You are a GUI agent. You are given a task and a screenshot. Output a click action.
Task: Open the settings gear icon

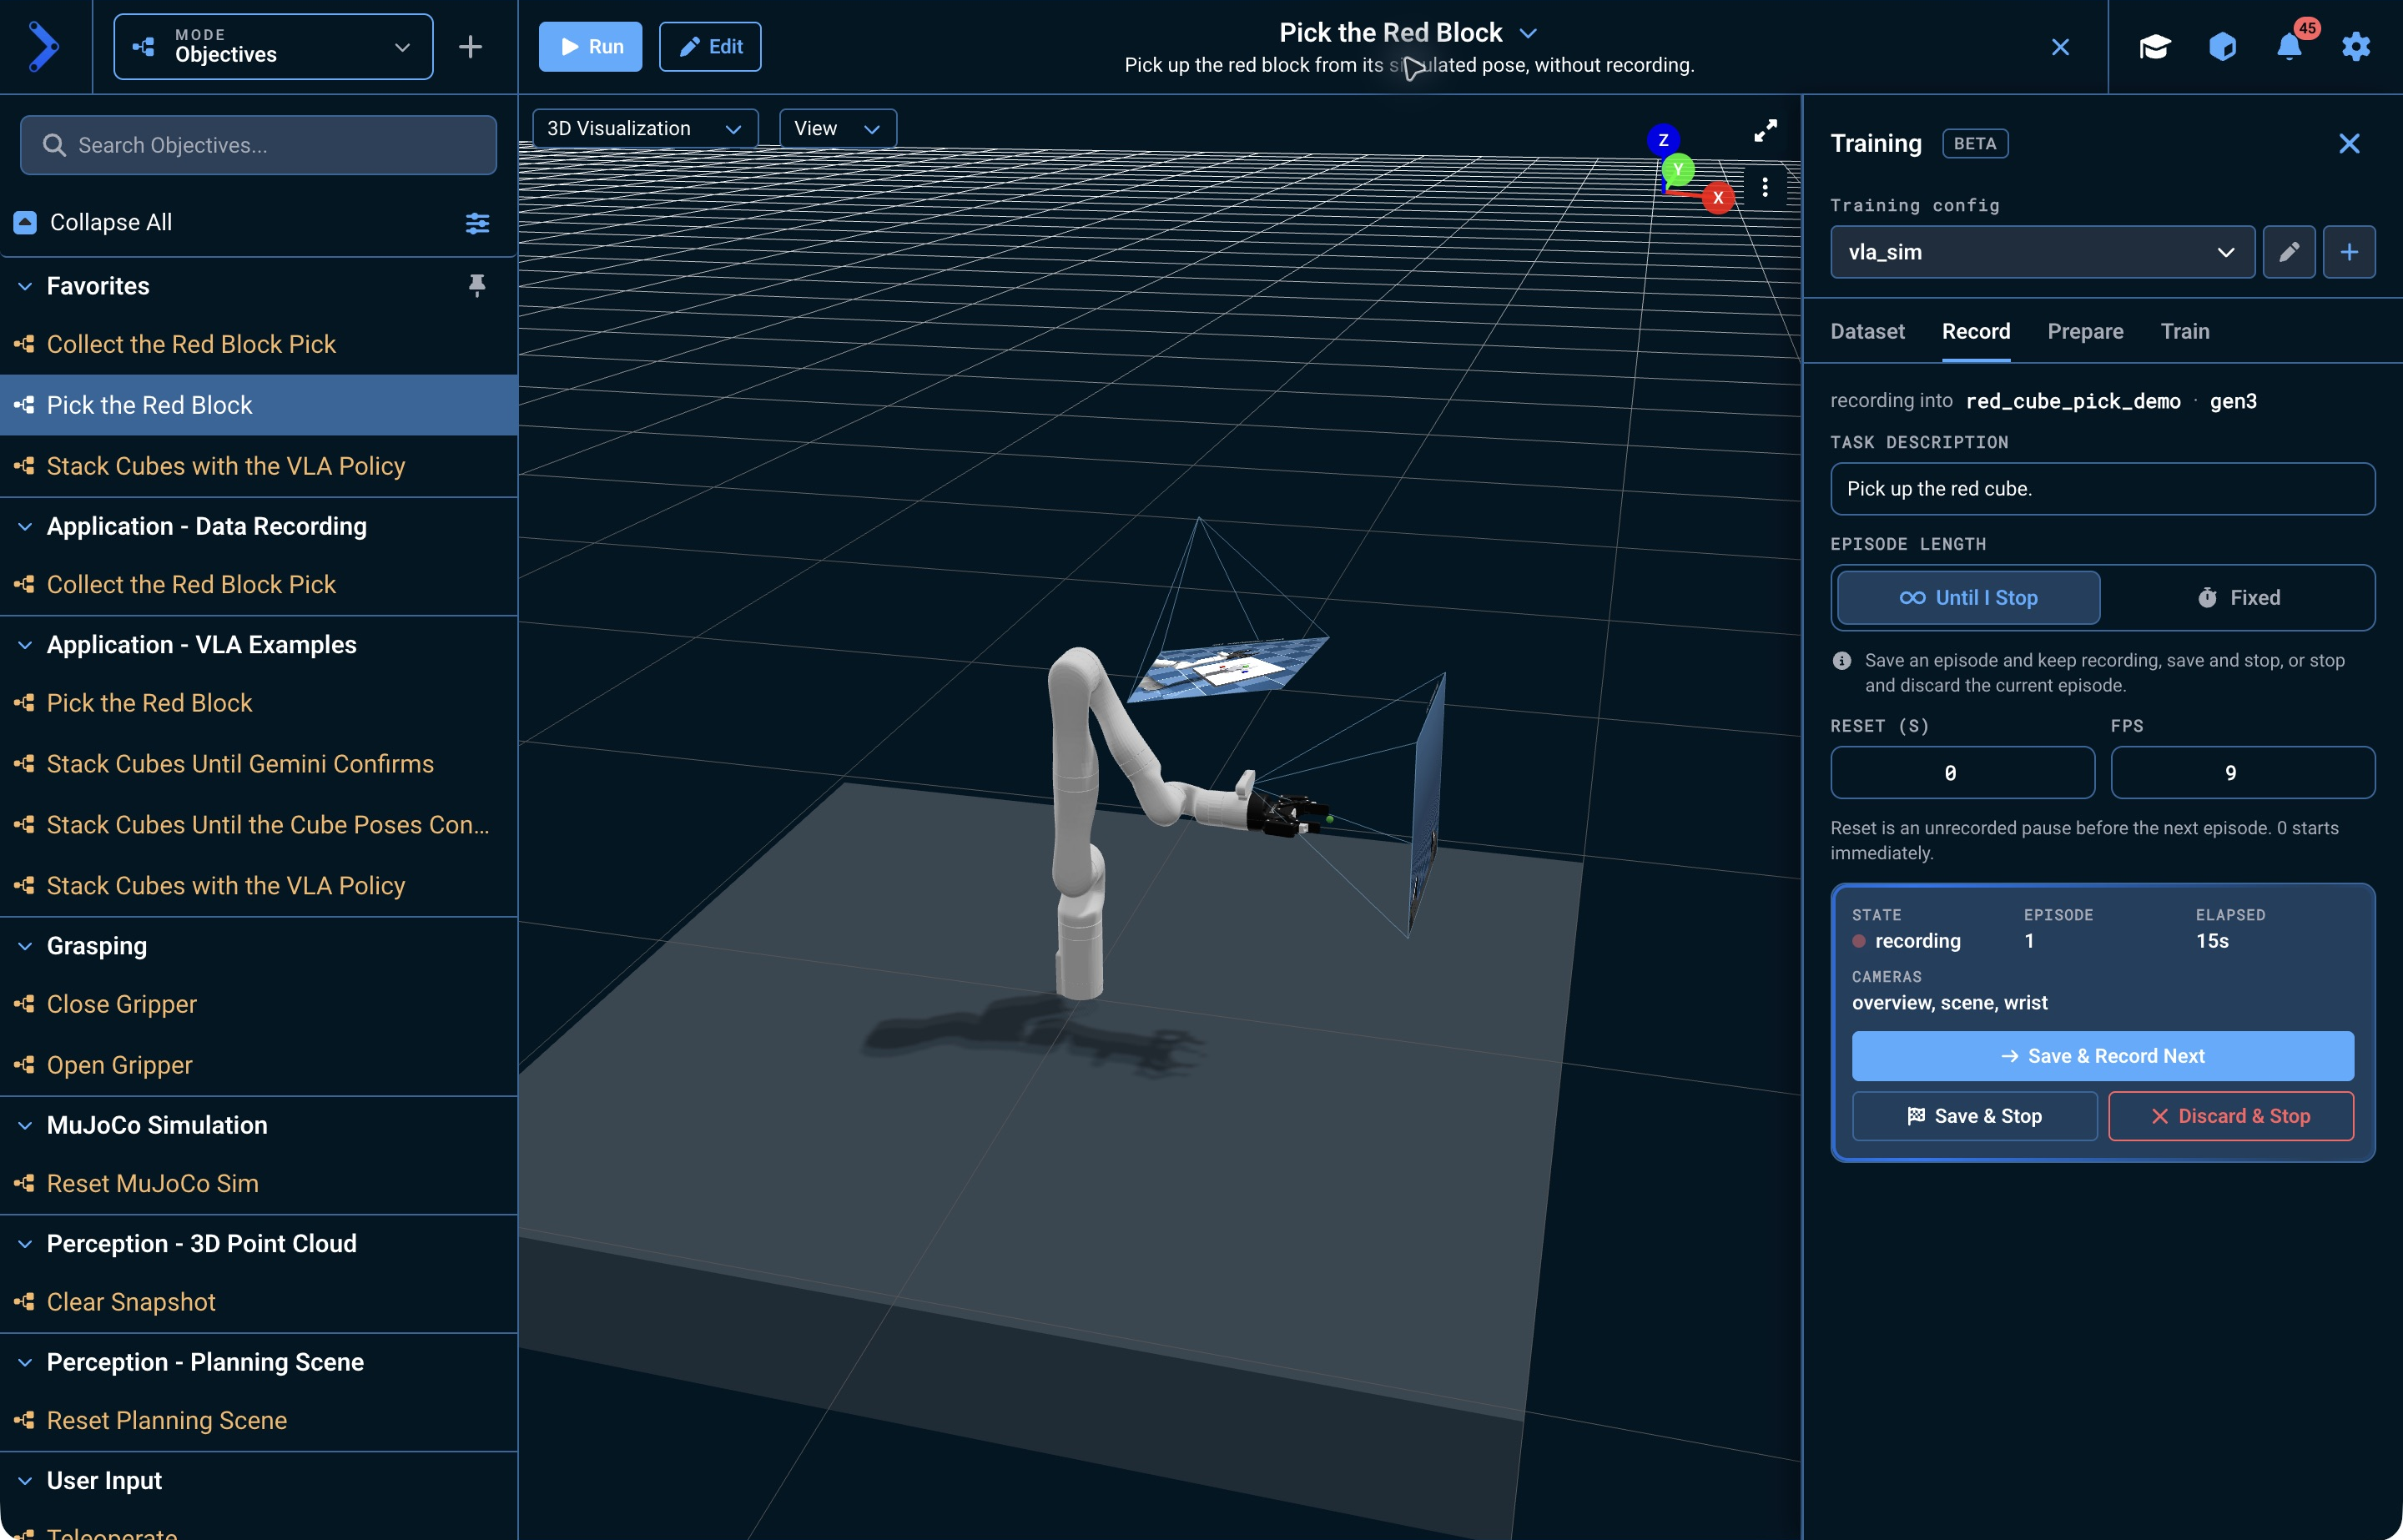(2356, 47)
